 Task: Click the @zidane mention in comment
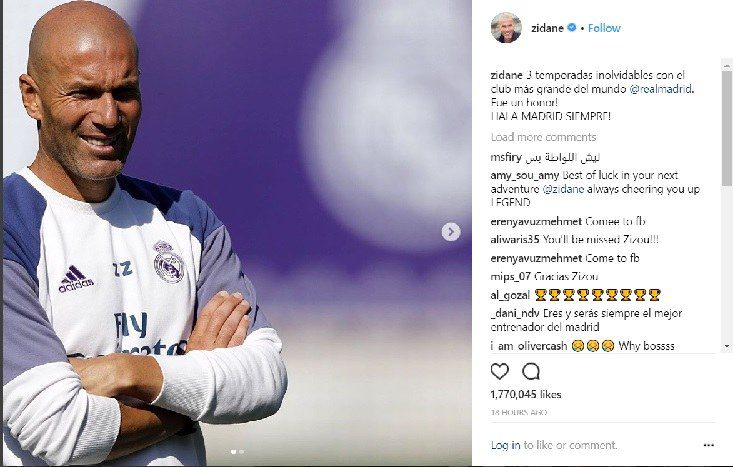563,189
